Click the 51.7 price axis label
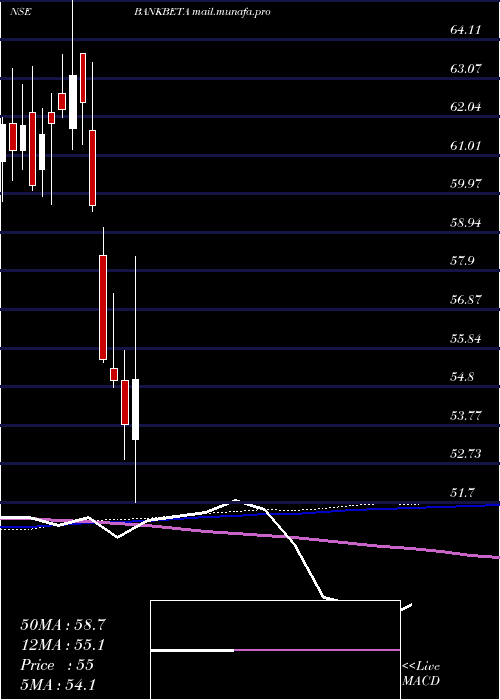 (461, 492)
